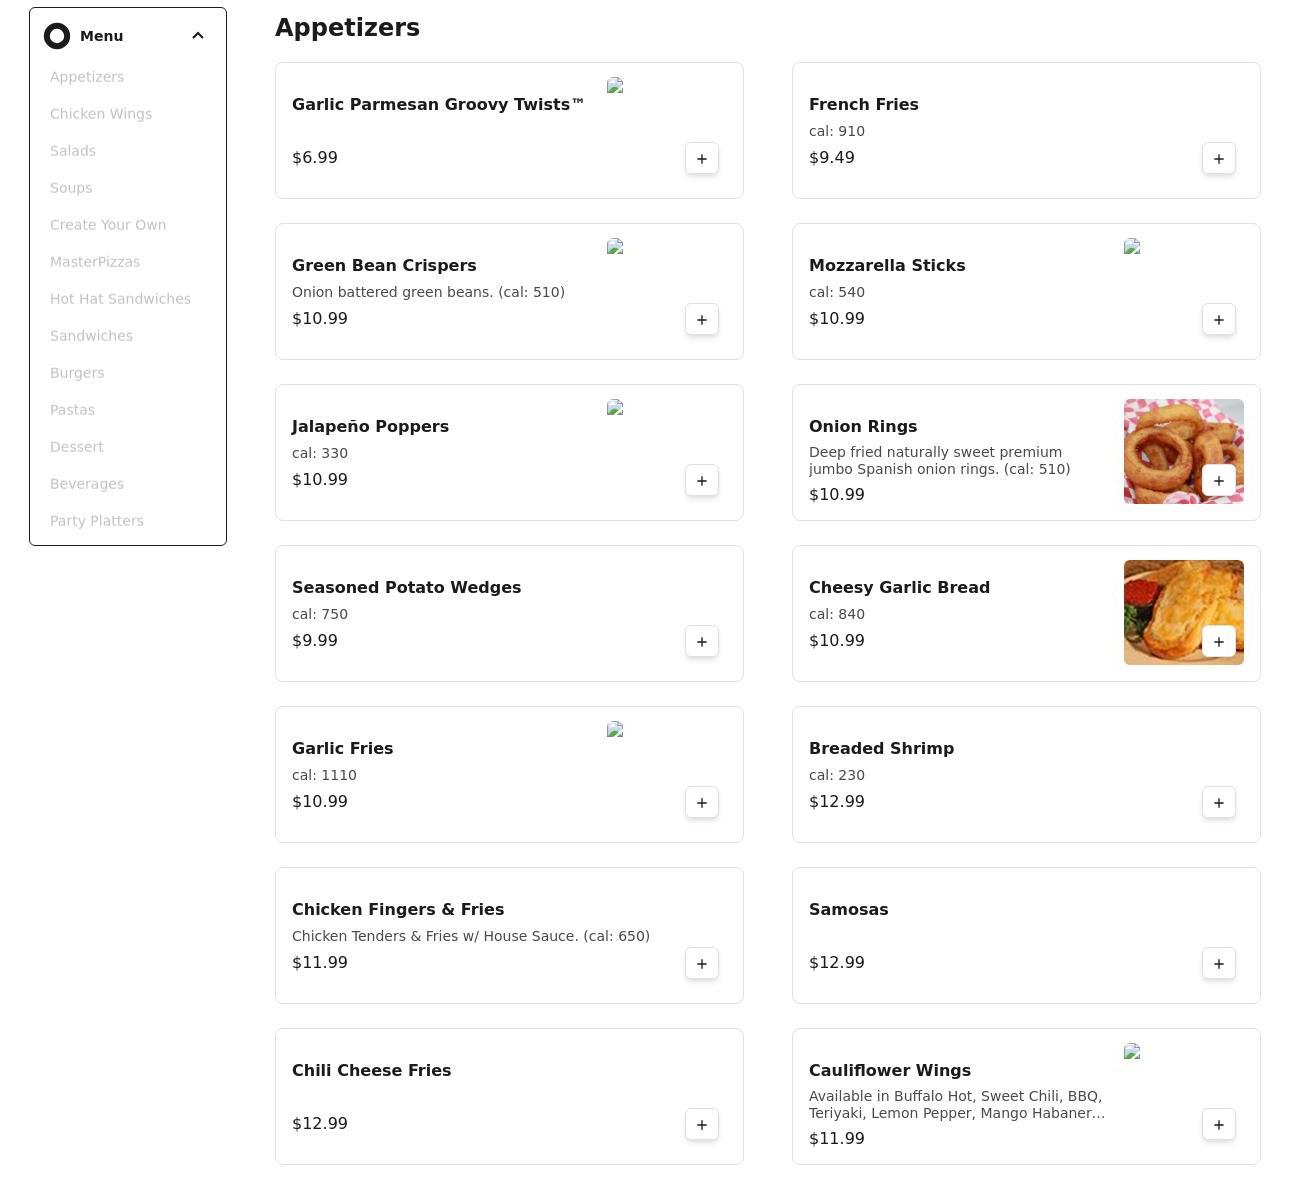Click the Appetizers page heading
Viewport: 1290px width, 1180px height.
347,28
